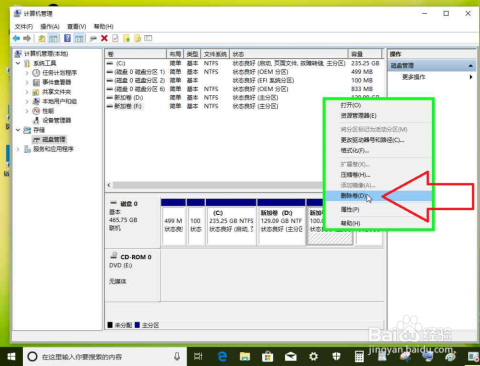Choose 打开(O) in the context menu
The width and height of the screenshot is (480, 366).
[x=379, y=105]
